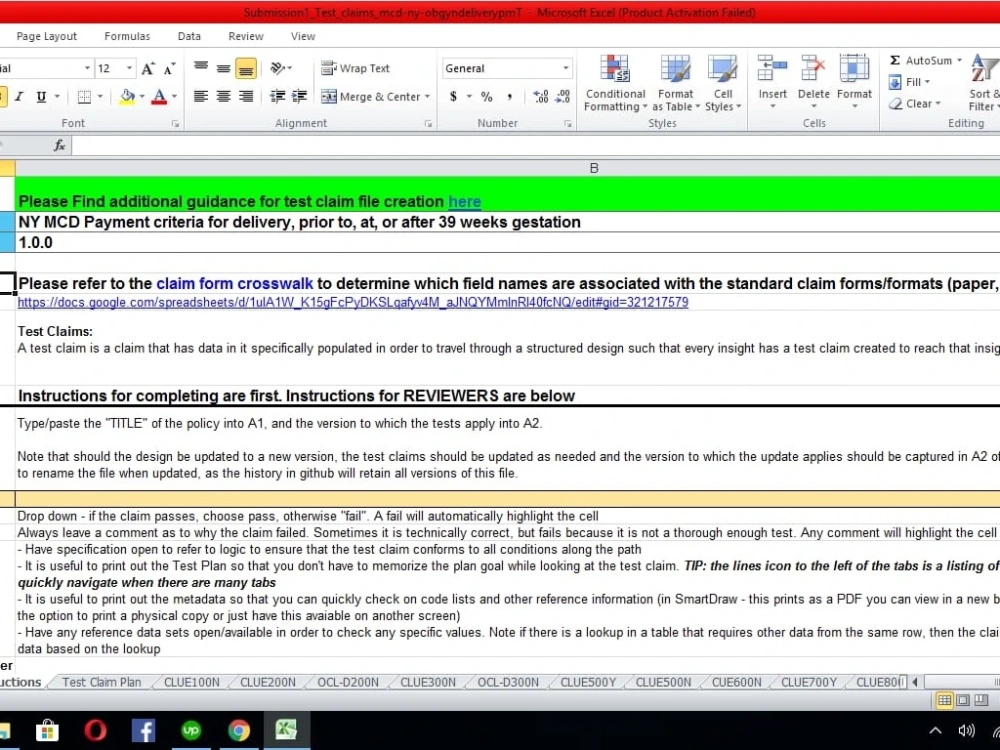Toggle the highlighted Bottom Align icon
Image resolution: width=1000 pixels, height=750 pixels.
point(246,68)
